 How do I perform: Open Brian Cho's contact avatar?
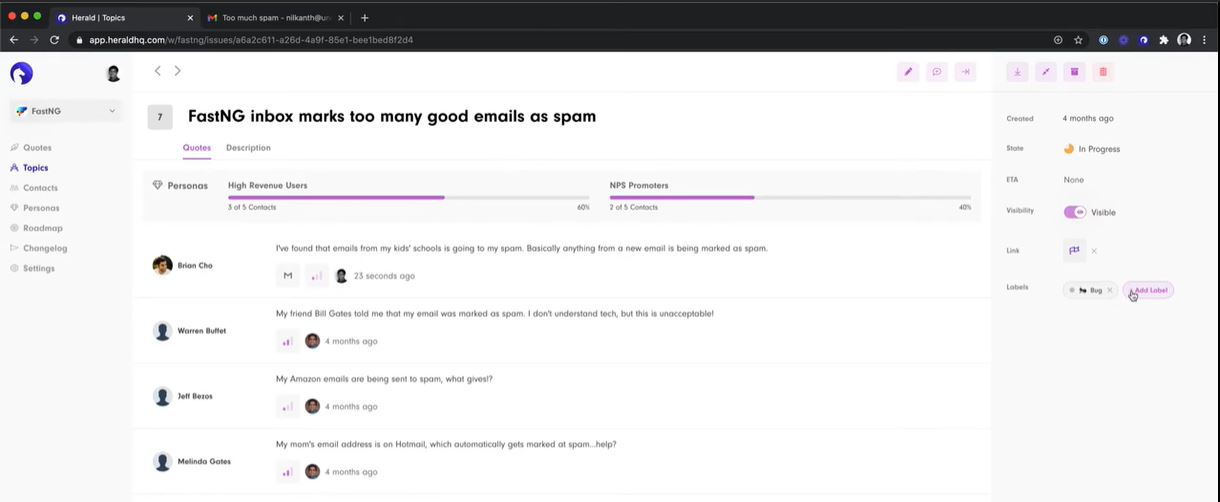(163, 265)
